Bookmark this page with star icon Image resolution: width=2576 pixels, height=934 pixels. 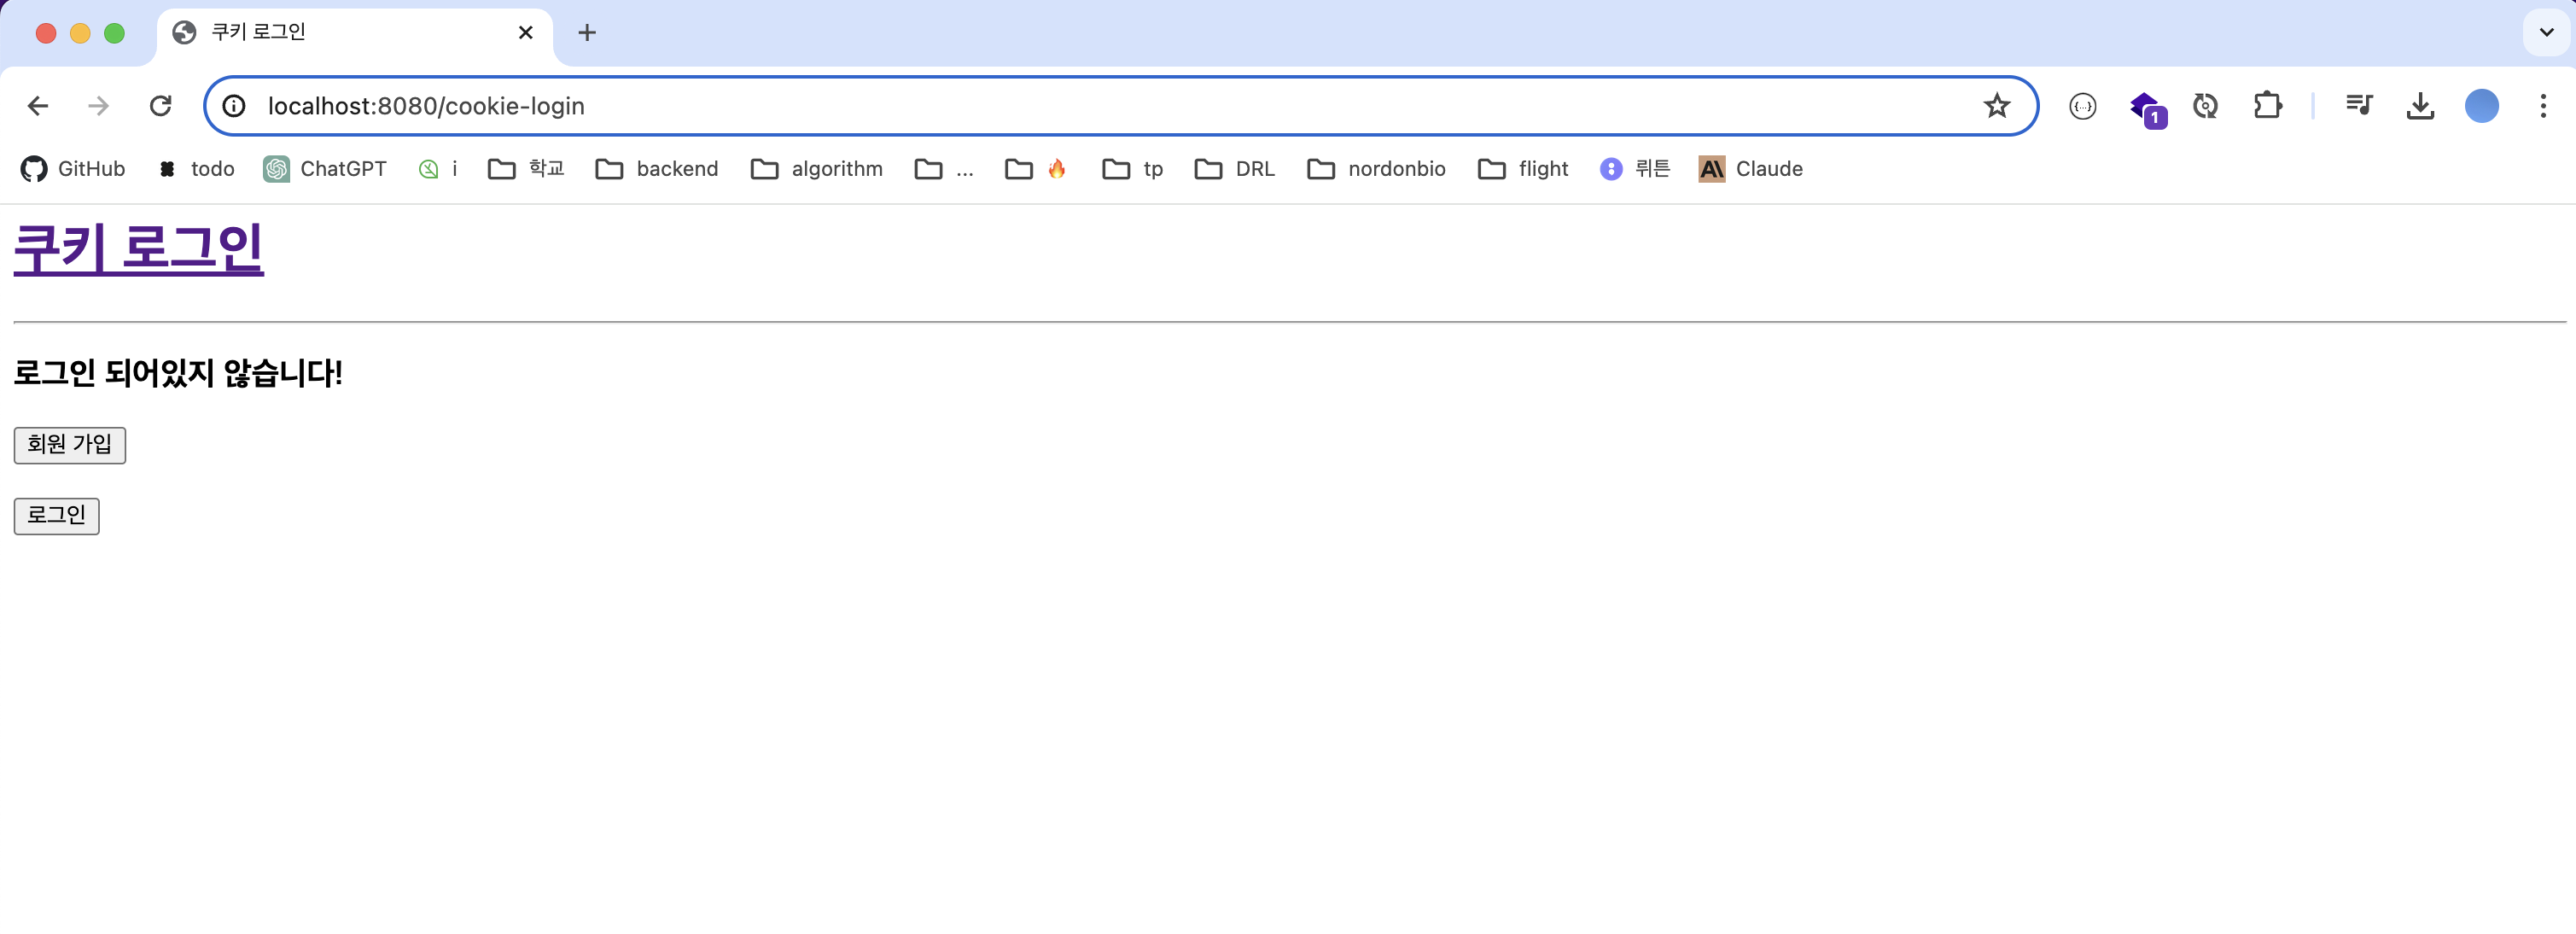tap(1996, 106)
